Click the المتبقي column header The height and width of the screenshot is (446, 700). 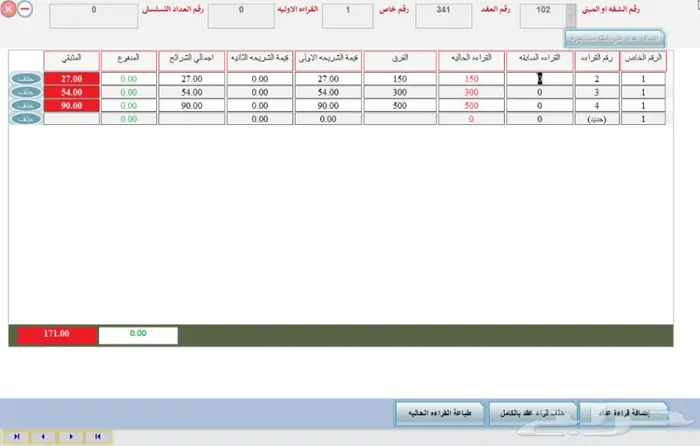coord(71,61)
